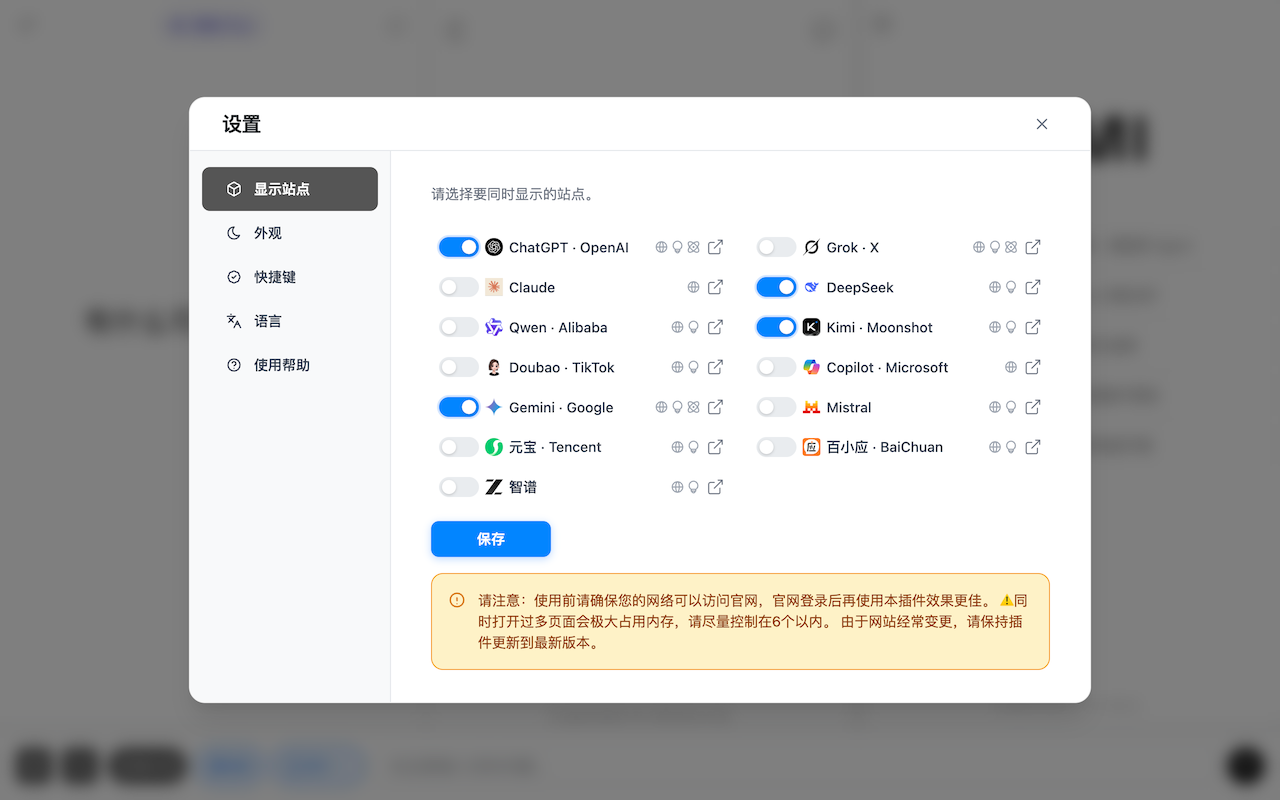Click the globe icon beside Kimi · Moonshot
This screenshot has height=800, width=1280.
[994, 327]
